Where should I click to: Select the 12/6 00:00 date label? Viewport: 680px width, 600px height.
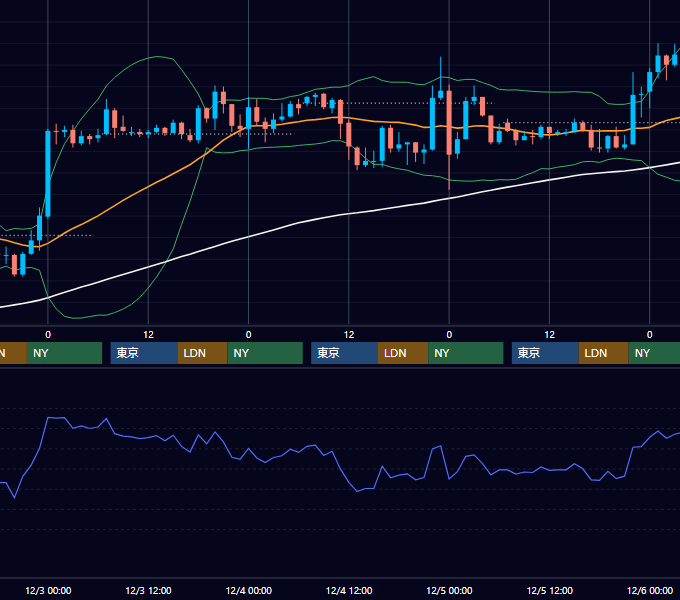(650, 590)
